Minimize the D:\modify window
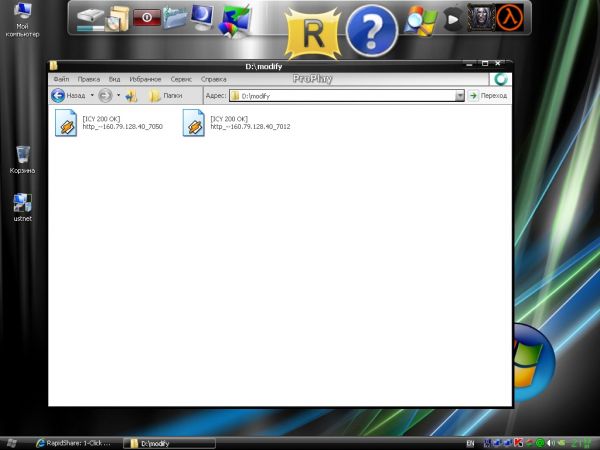Viewport: 600px width, 450px height. [470, 64]
